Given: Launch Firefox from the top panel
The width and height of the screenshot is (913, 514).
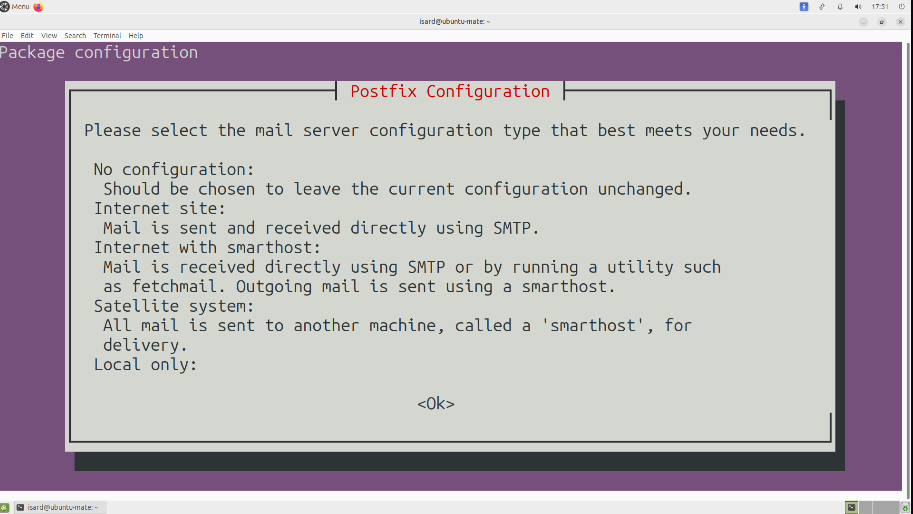Looking at the screenshot, I should (38, 7).
